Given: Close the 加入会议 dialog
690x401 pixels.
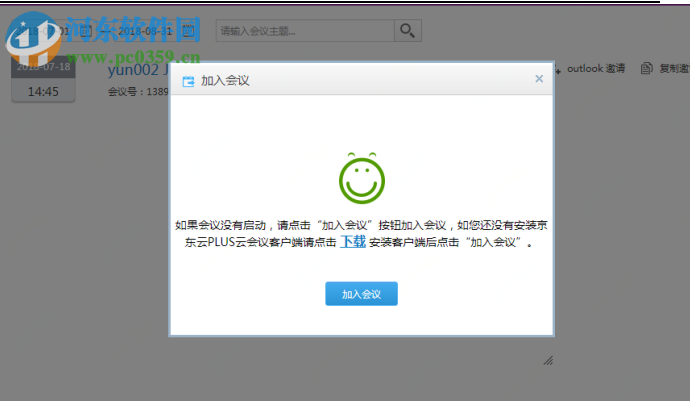Looking at the screenshot, I should (x=539, y=79).
